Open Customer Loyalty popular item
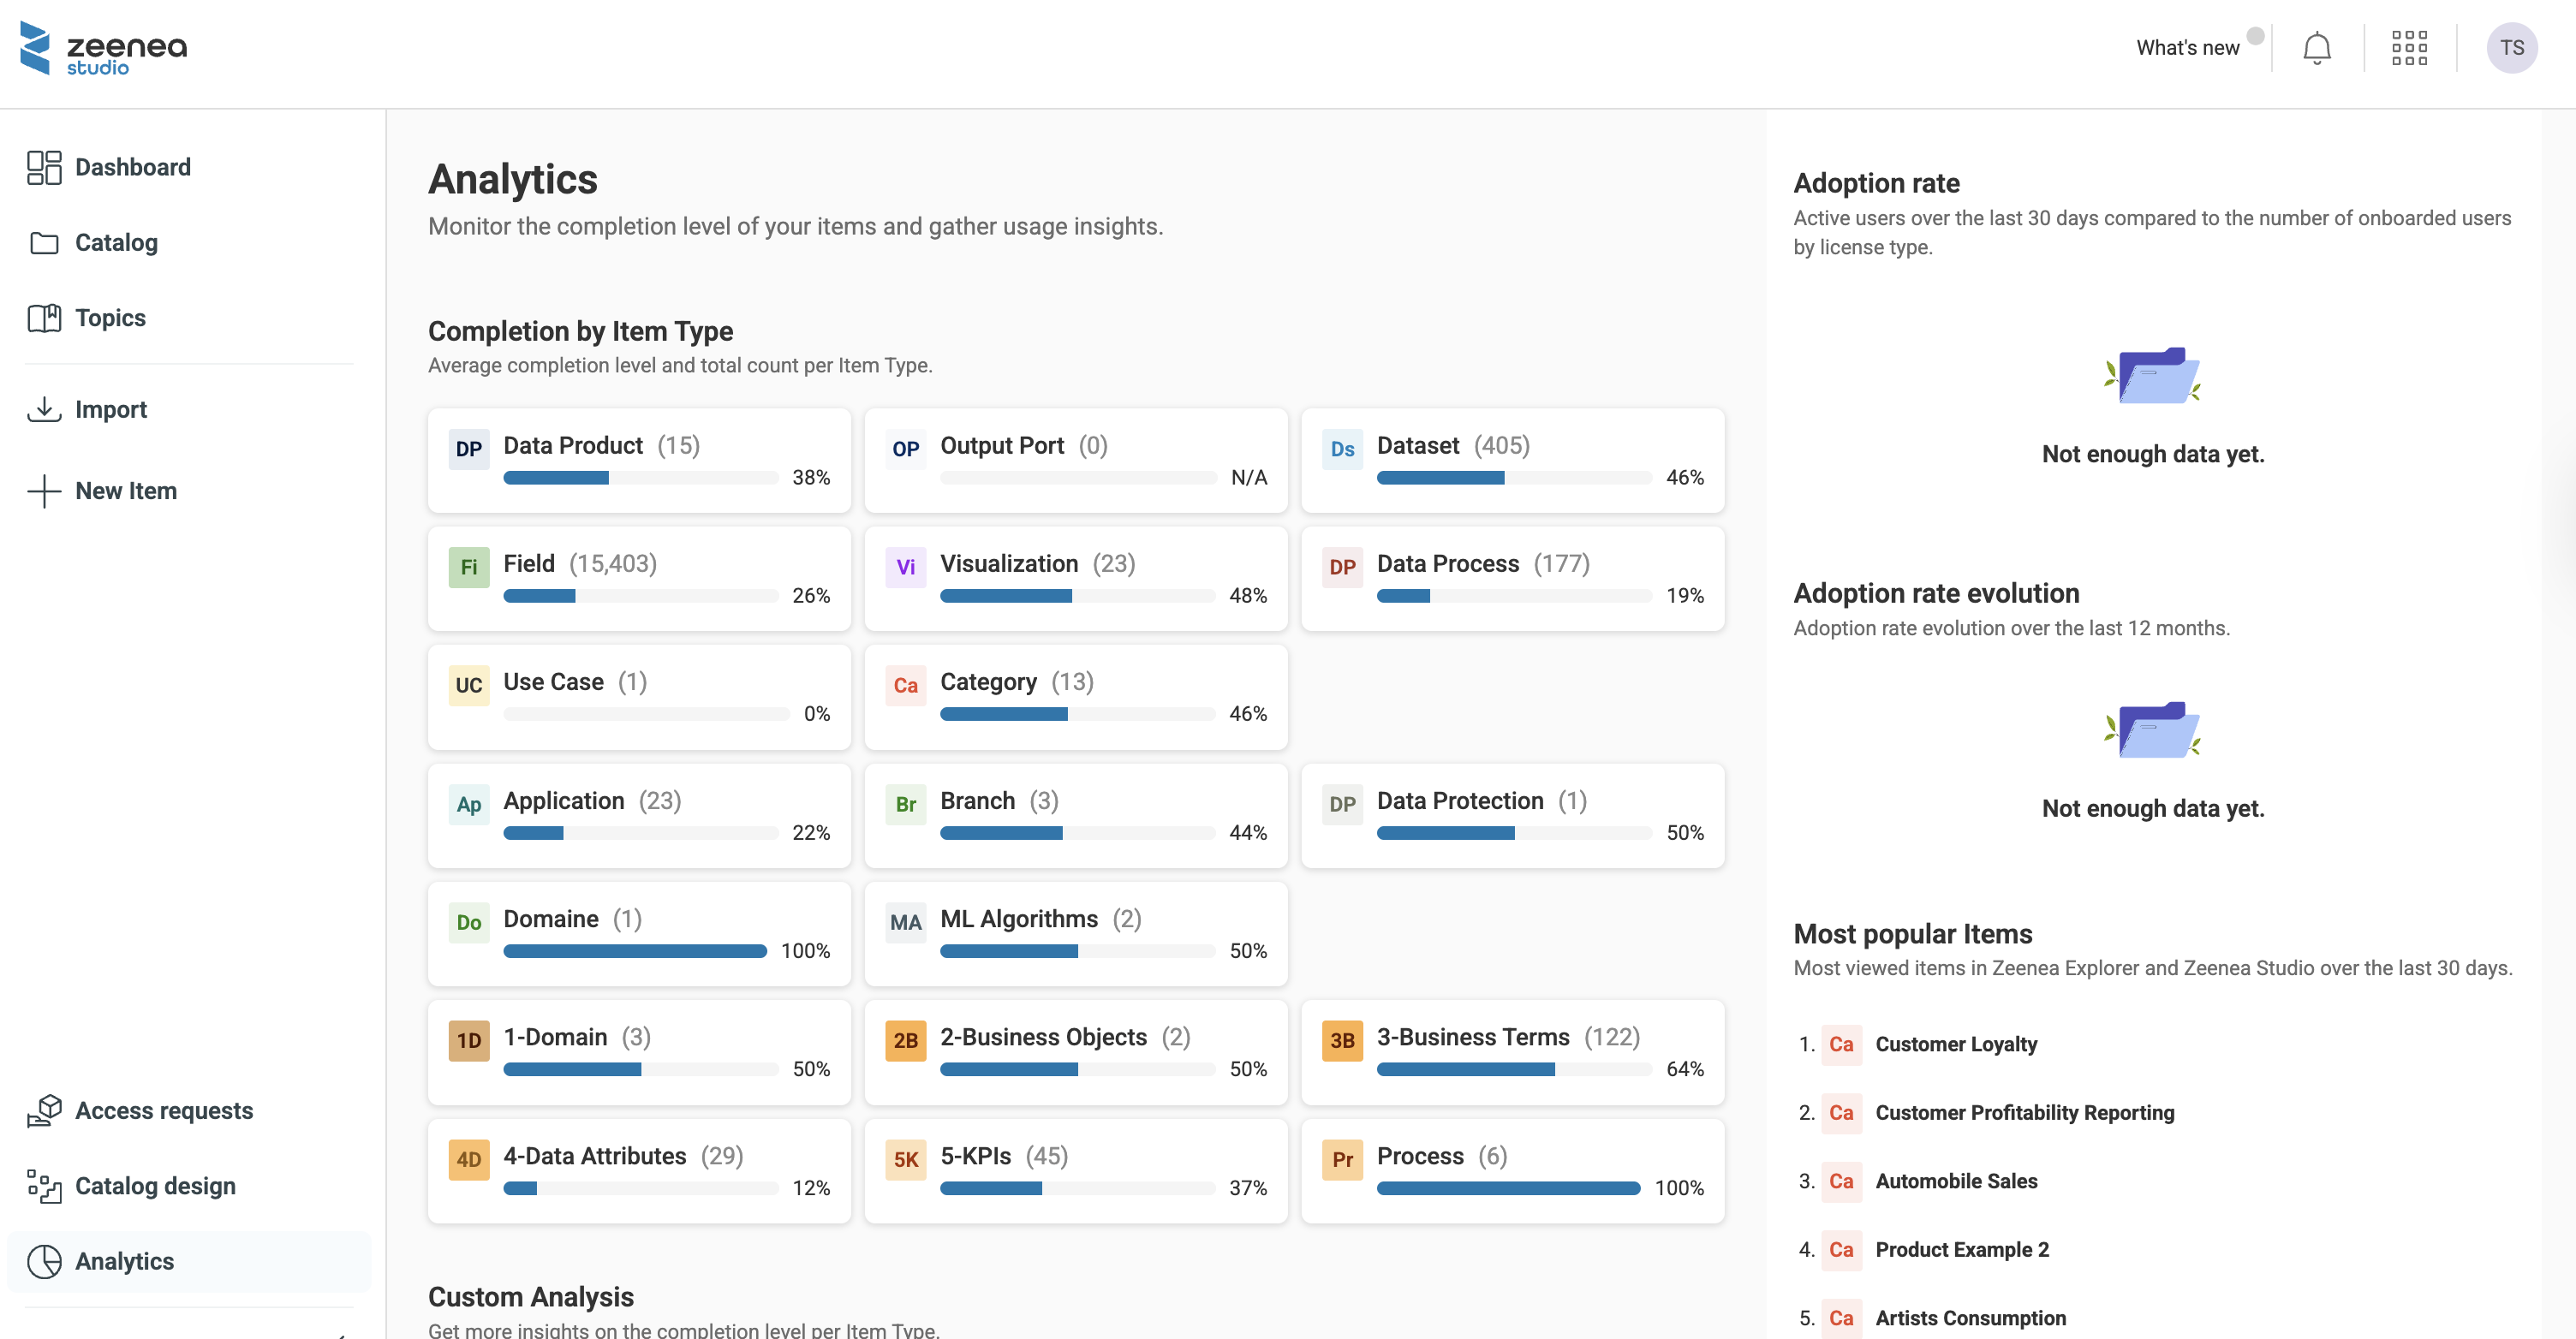Image resolution: width=2576 pixels, height=1339 pixels. click(x=1955, y=1044)
